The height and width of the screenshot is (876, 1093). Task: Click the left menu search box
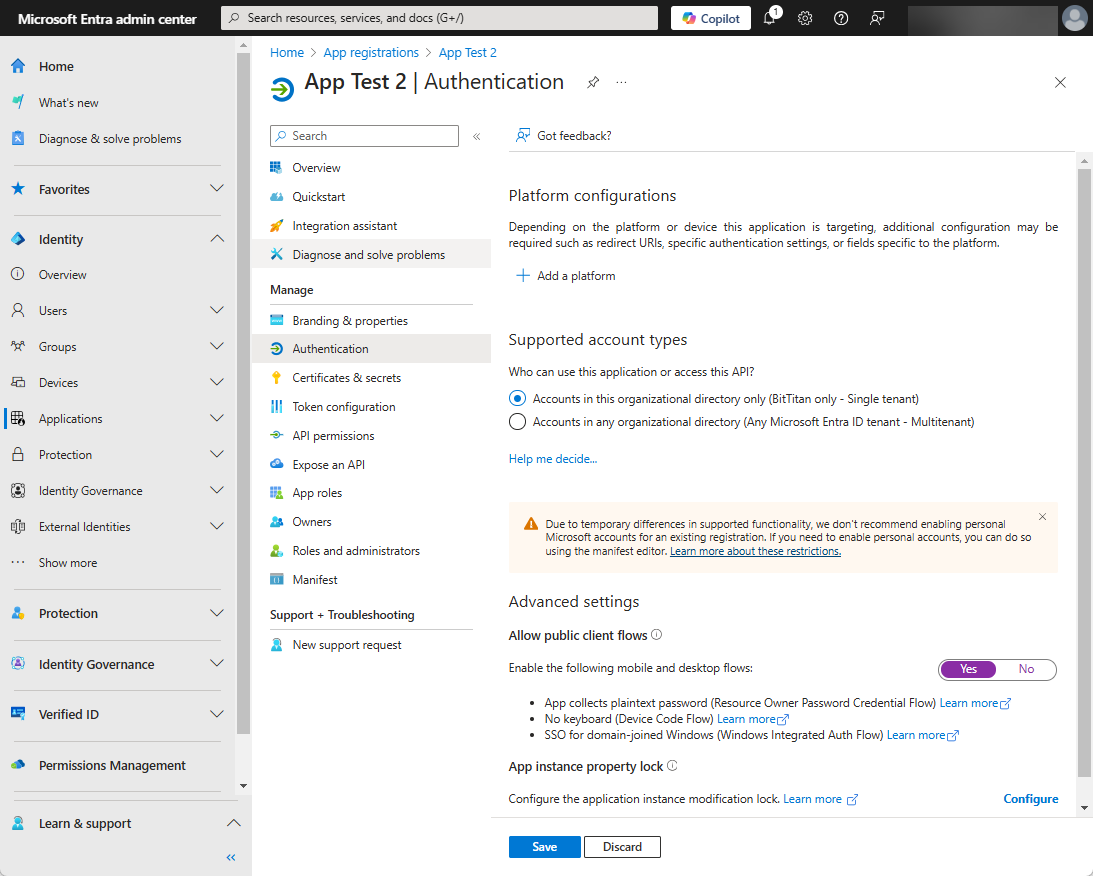[364, 135]
